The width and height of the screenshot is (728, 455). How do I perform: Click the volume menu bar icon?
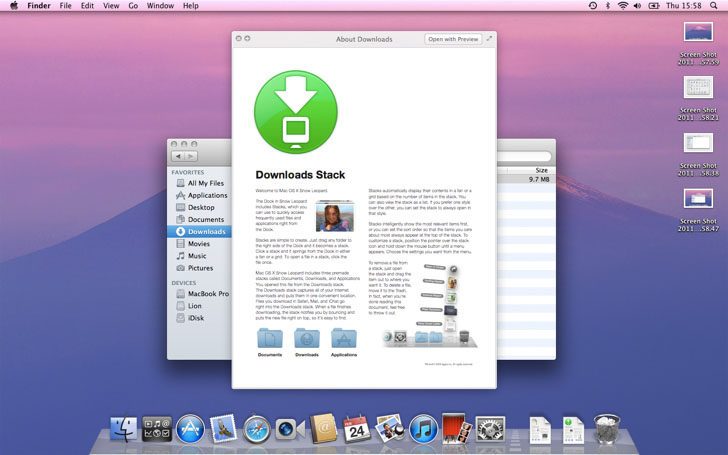[x=637, y=6]
